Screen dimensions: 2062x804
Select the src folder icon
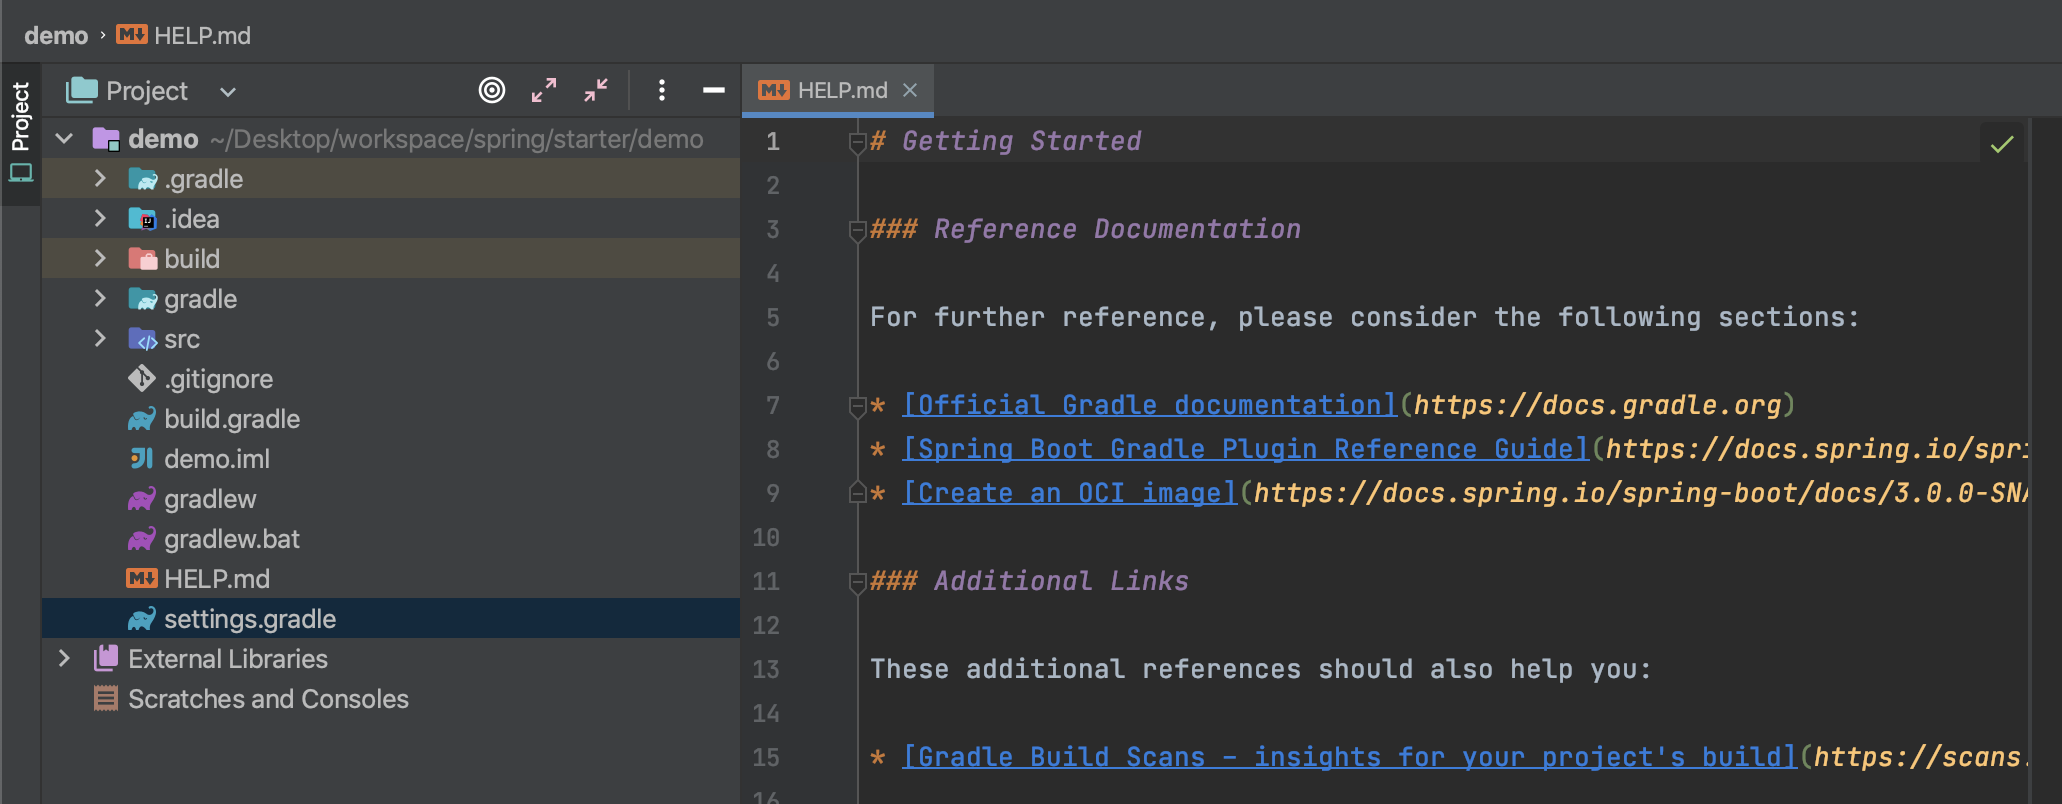tap(142, 339)
